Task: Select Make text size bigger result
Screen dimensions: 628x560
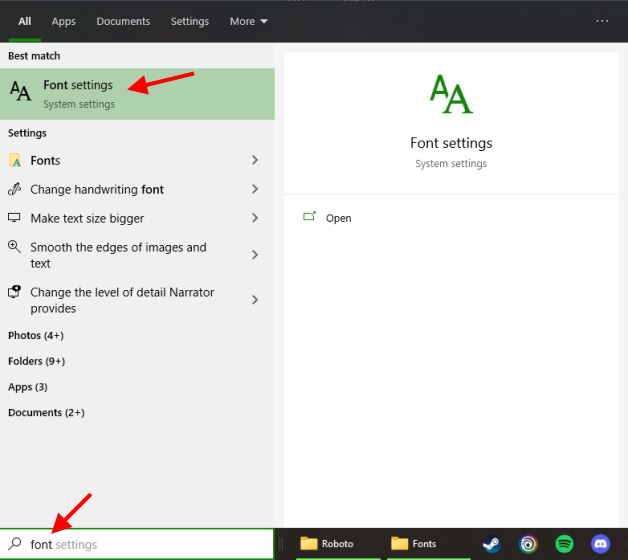Action: (137, 218)
